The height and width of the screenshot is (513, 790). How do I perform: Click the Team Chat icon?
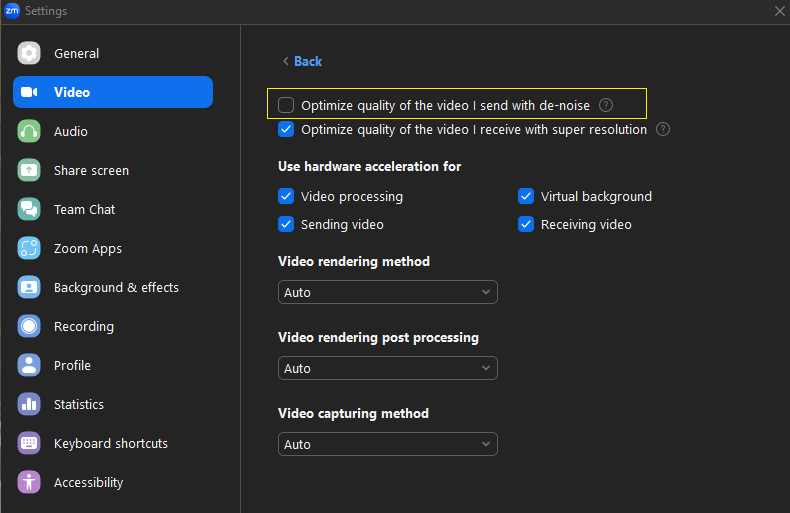29,210
